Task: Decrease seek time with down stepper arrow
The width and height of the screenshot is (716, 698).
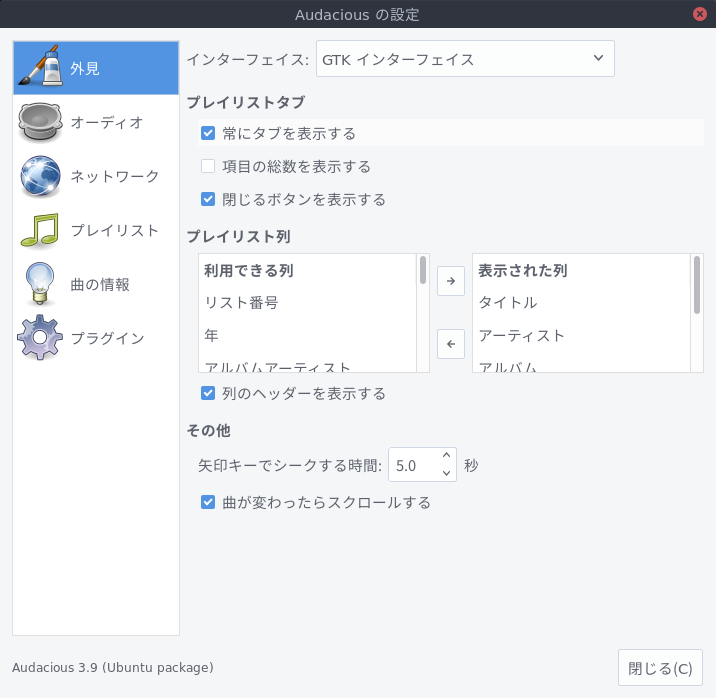Action: (x=446, y=473)
